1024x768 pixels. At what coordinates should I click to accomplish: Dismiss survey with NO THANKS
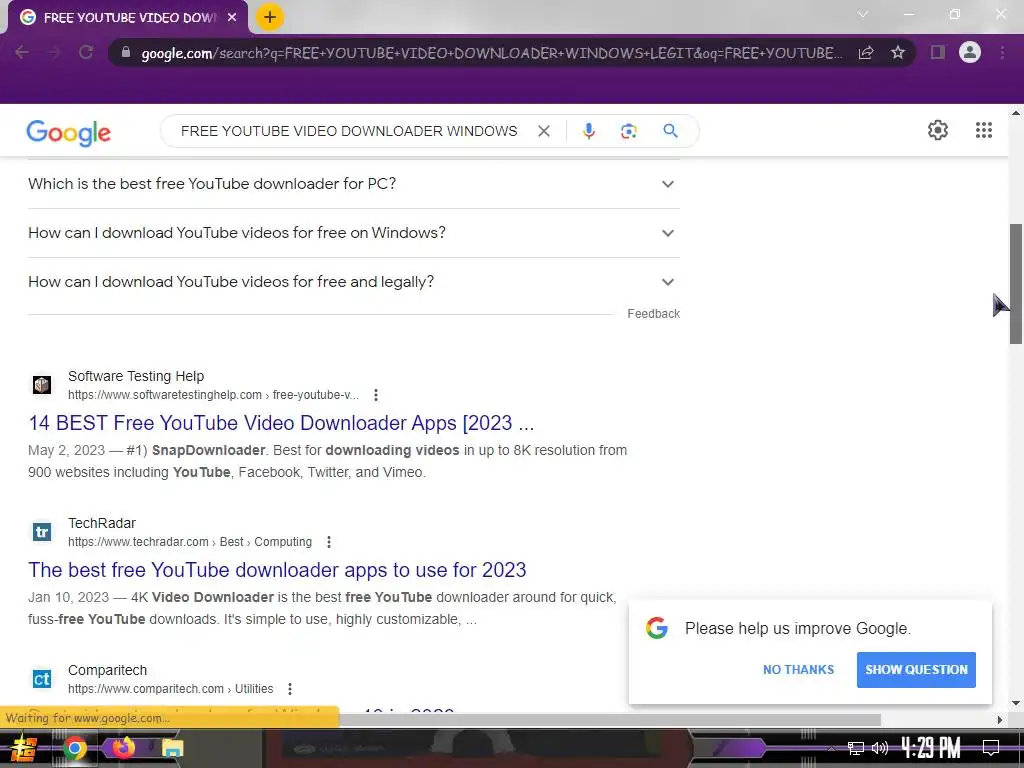click(798, 670)
